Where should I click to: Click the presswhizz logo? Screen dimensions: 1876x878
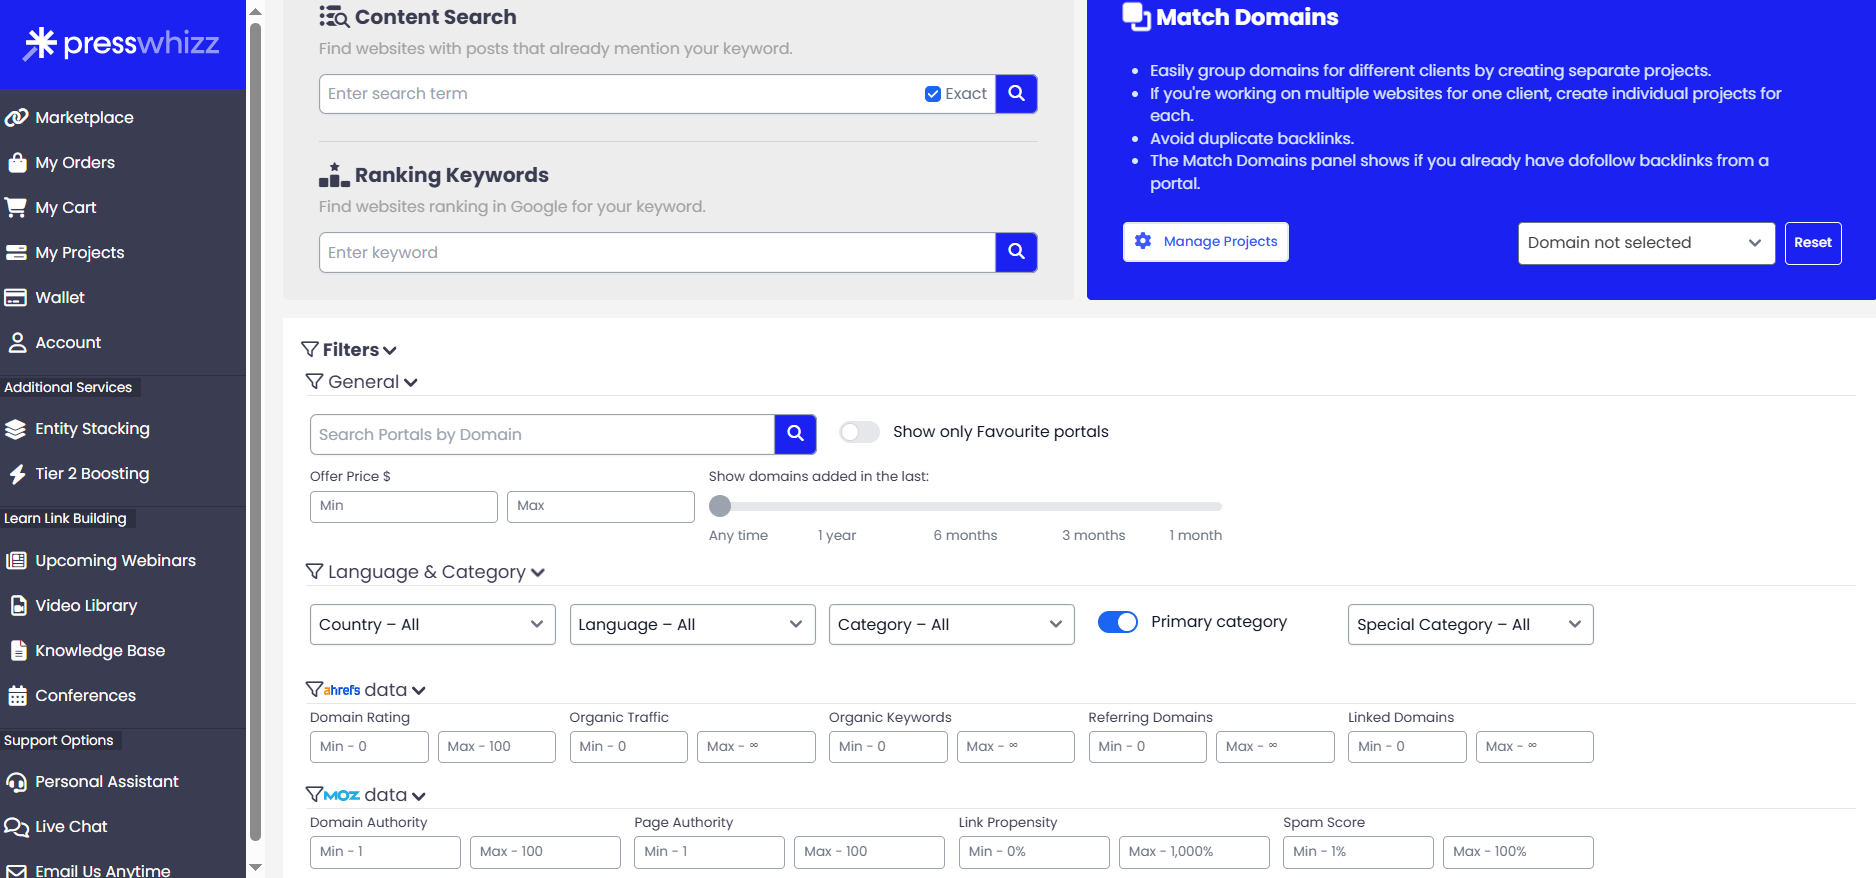click(122, 43)
